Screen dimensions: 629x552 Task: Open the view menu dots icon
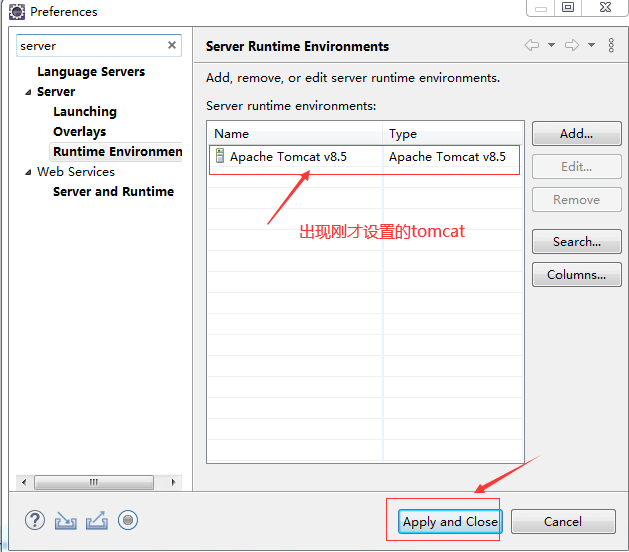[x=611, y=45]
